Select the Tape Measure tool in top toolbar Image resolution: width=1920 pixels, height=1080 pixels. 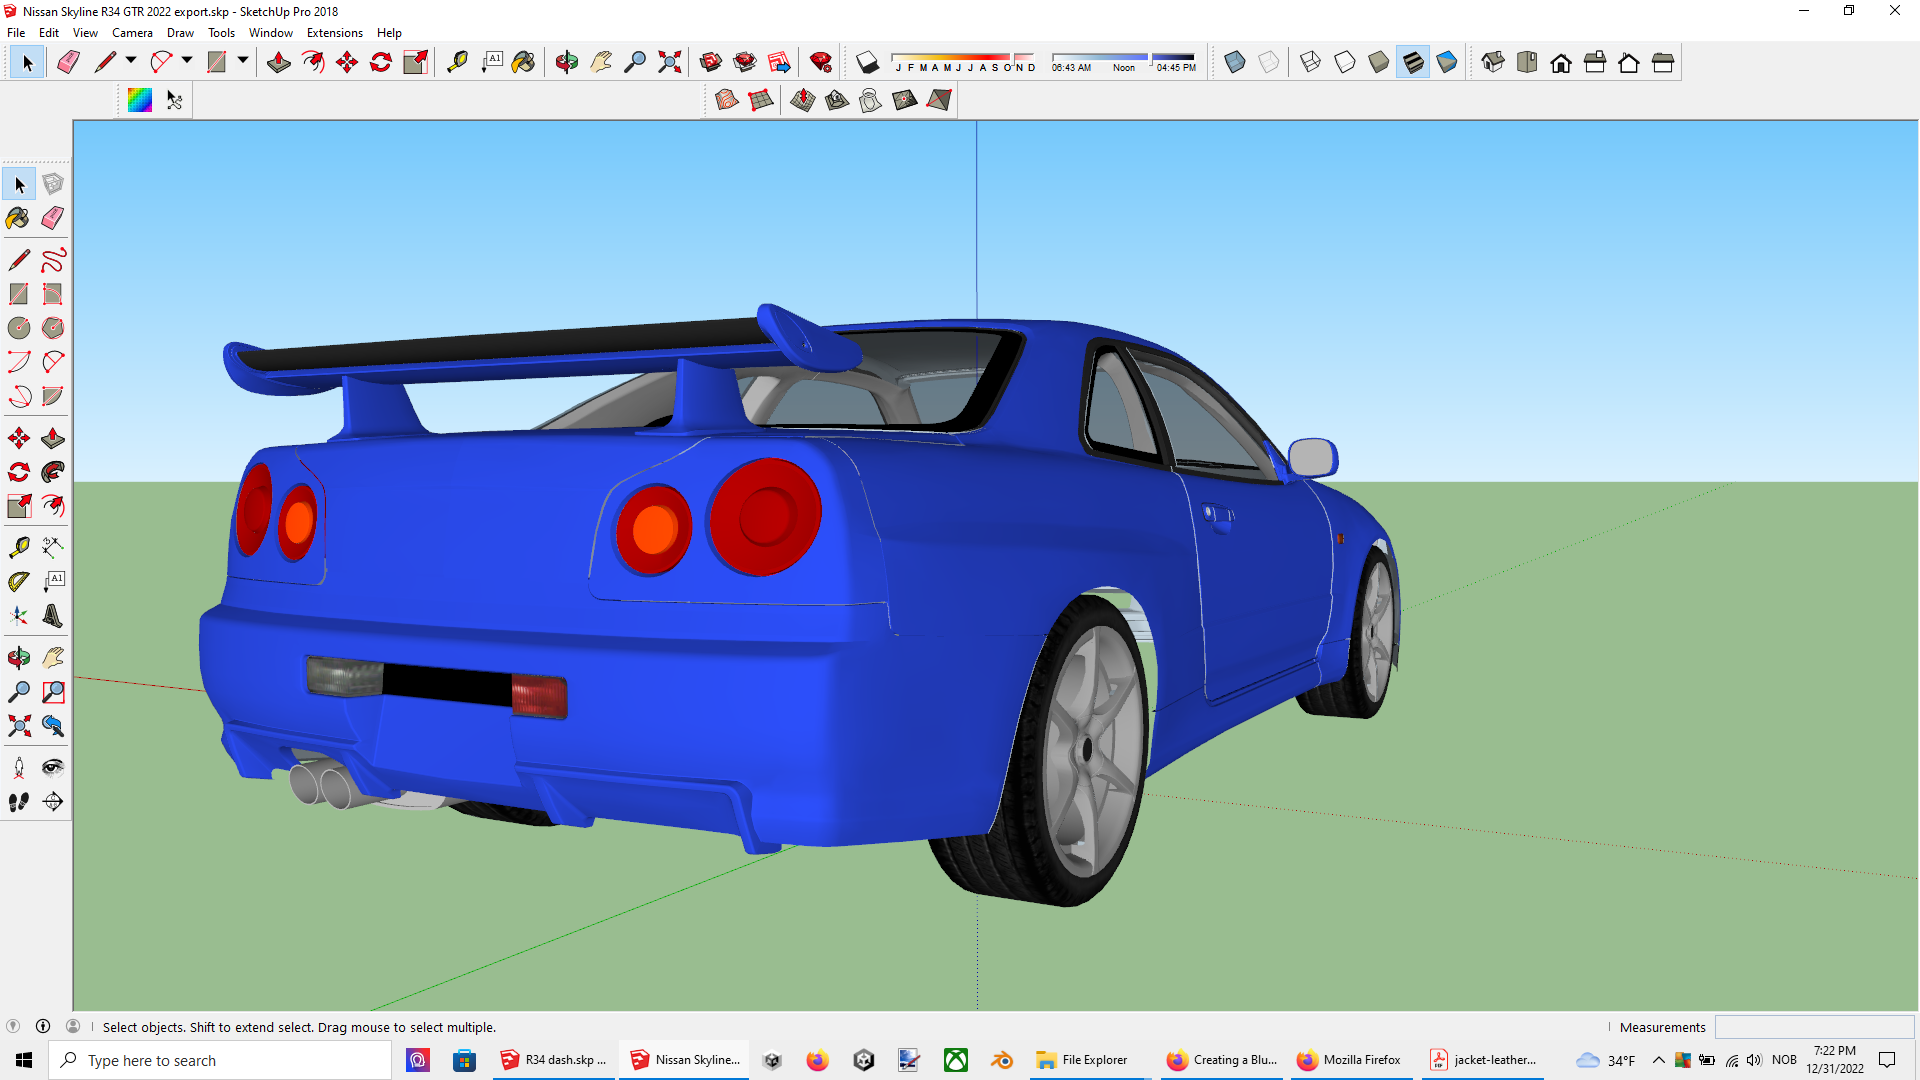[457, 62]
